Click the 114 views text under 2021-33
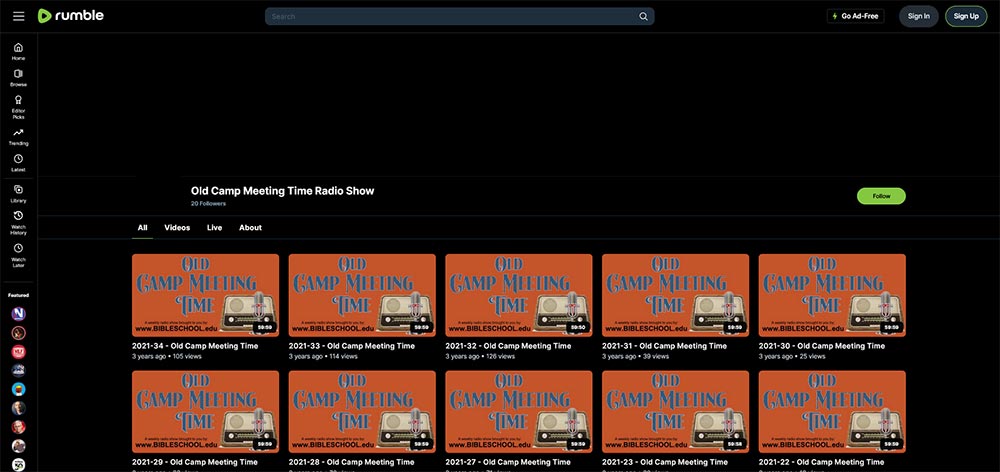Viewport: 1000px width, 472px height. [343, 357]
